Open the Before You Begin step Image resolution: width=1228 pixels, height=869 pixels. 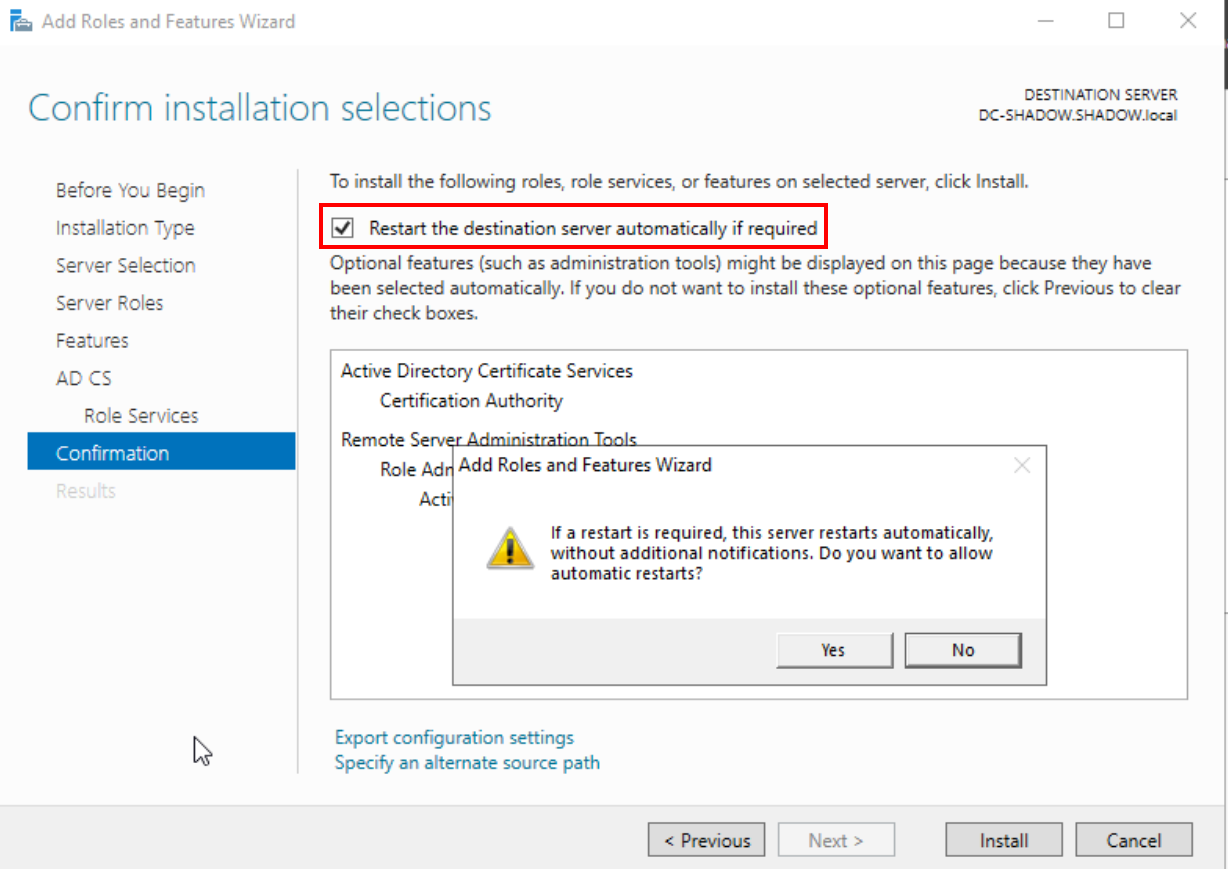coord(130,190)
